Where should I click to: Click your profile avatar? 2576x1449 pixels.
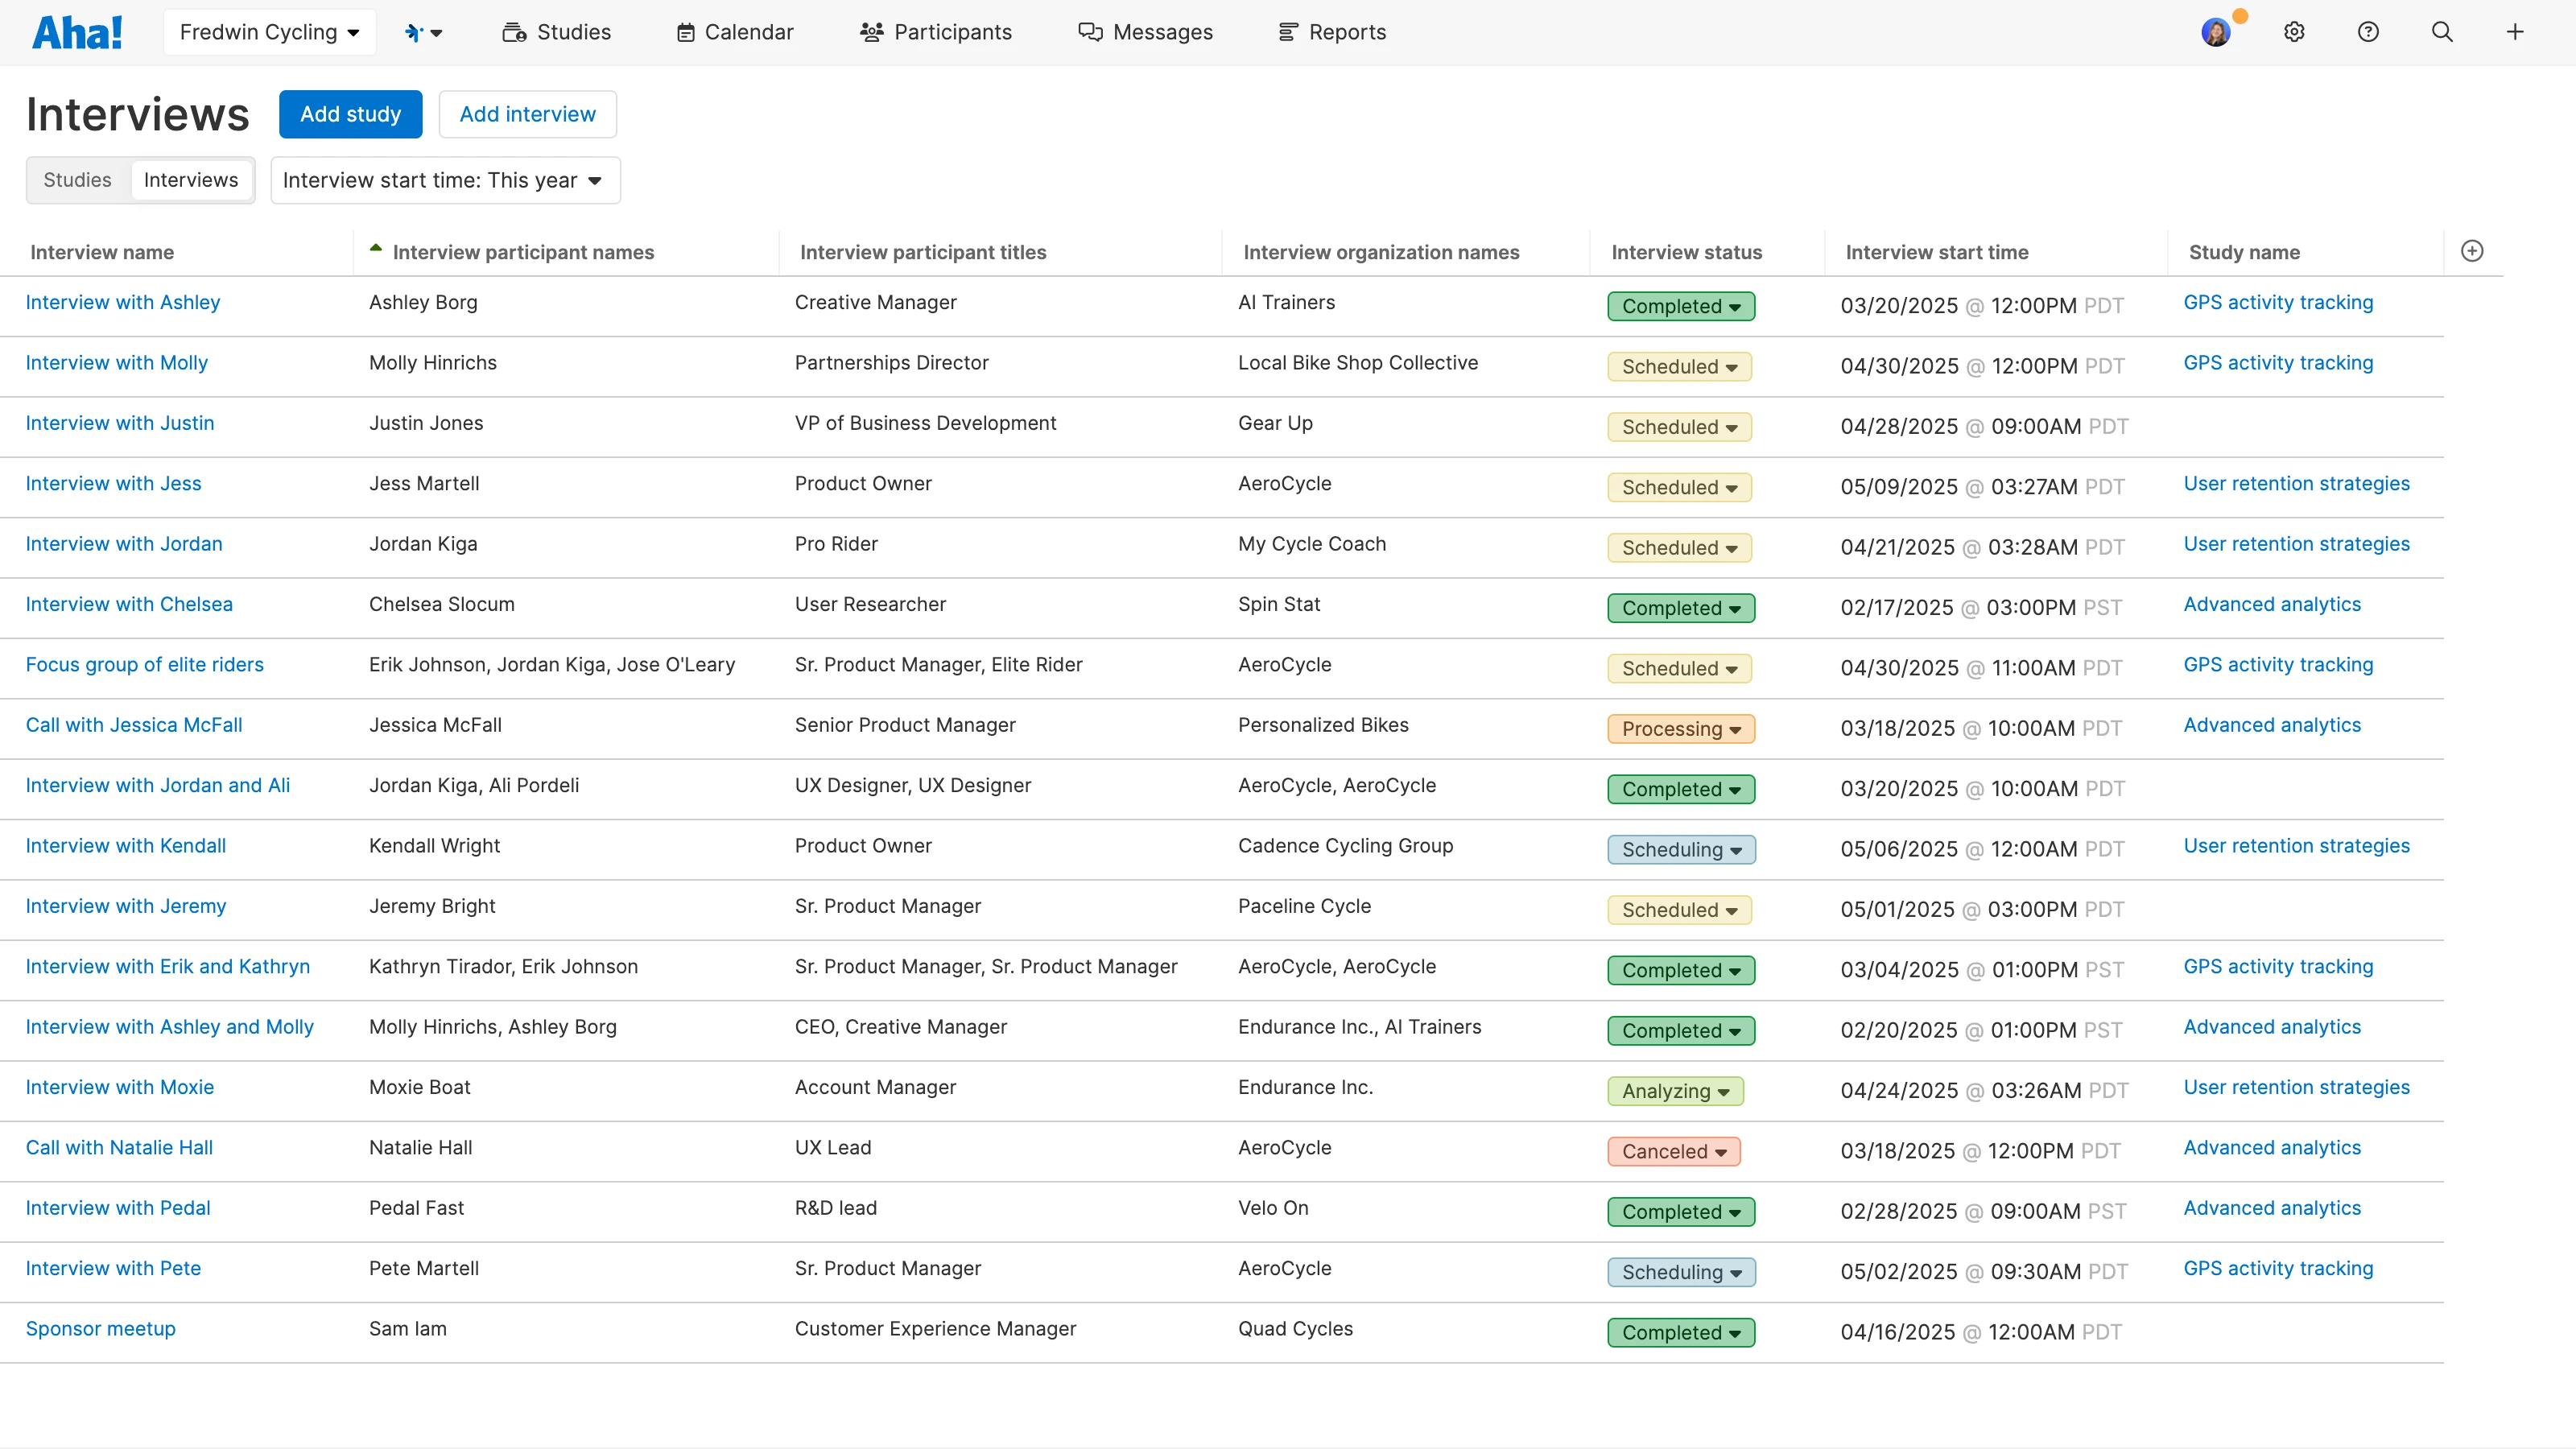tap(2217, 31)
